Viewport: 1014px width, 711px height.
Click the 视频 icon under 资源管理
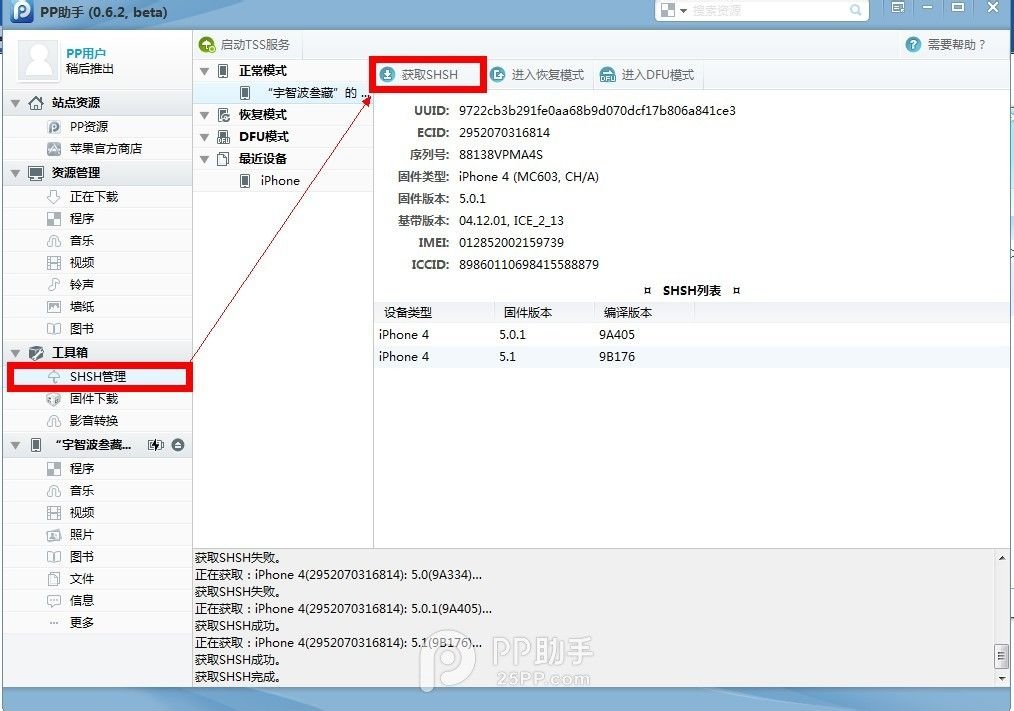coord(54,263)
